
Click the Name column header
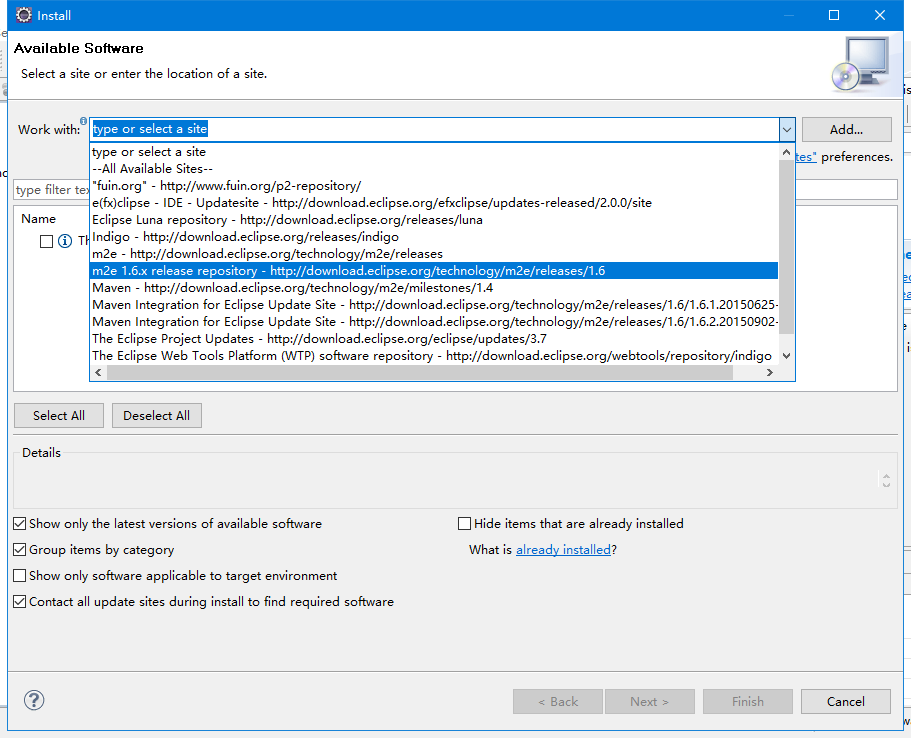pyautogui.click(x=38, y=218)
